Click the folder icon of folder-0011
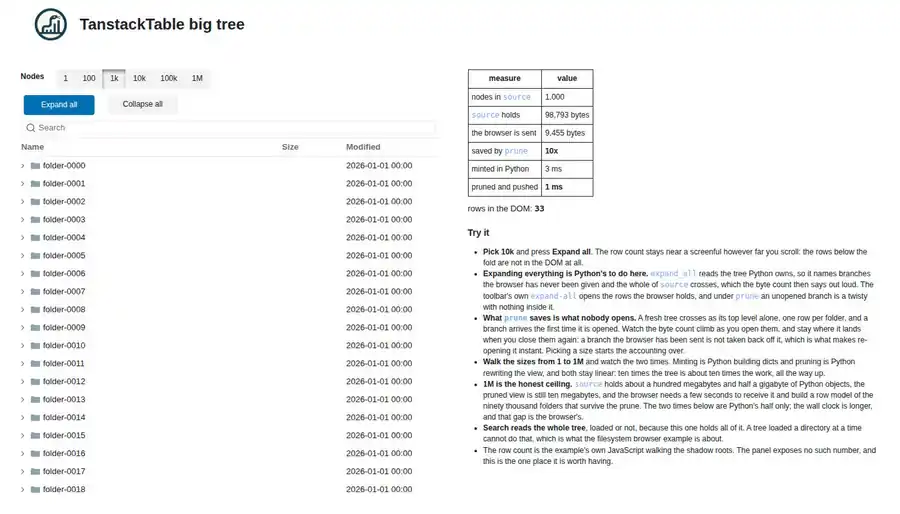900x514 pixels. pos(36,364)
